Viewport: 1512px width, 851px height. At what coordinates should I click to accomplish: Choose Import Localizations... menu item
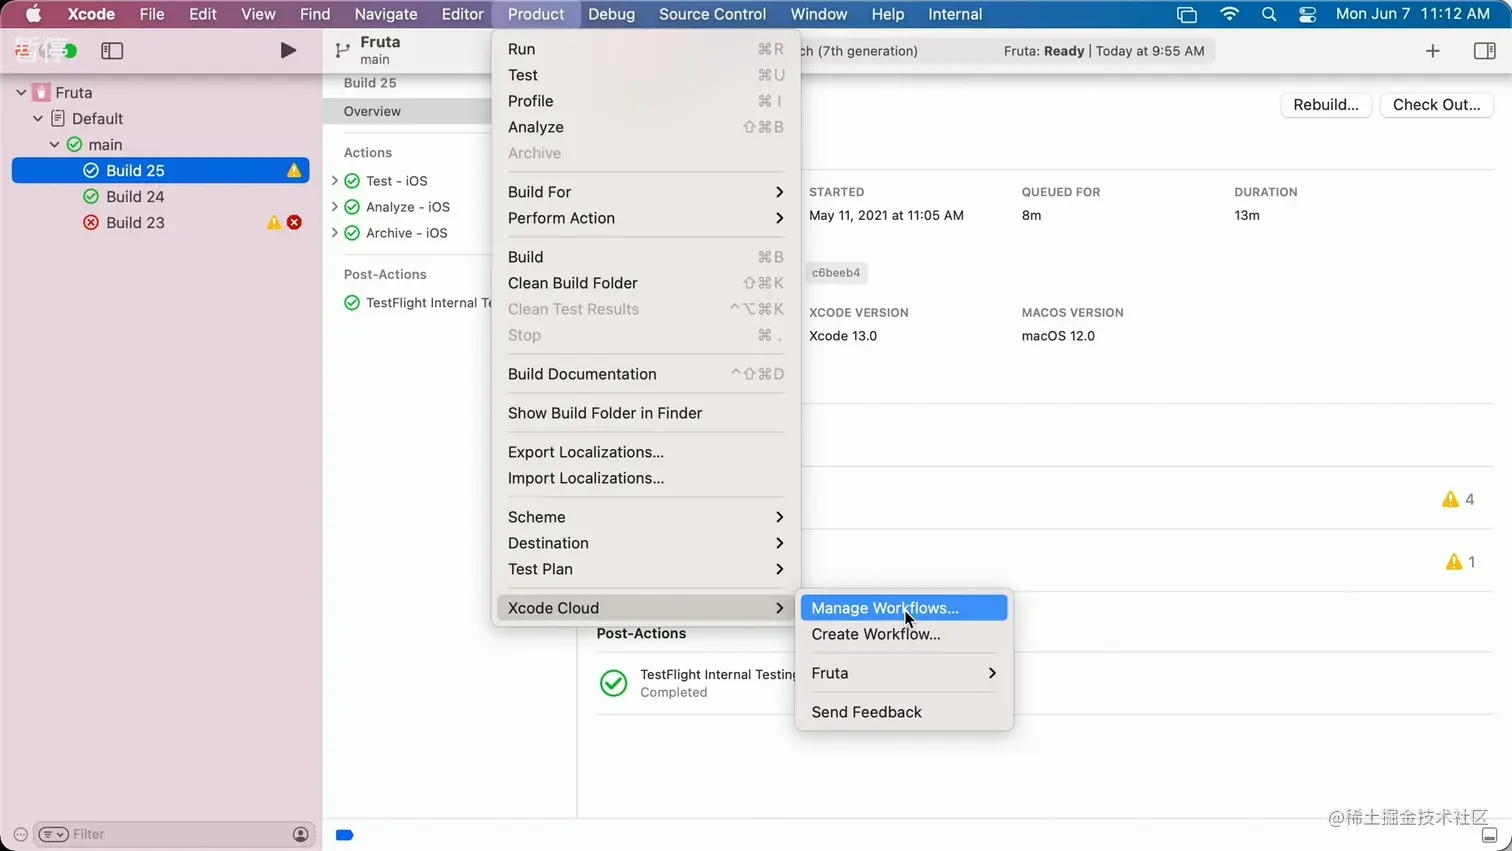point(646,478)
